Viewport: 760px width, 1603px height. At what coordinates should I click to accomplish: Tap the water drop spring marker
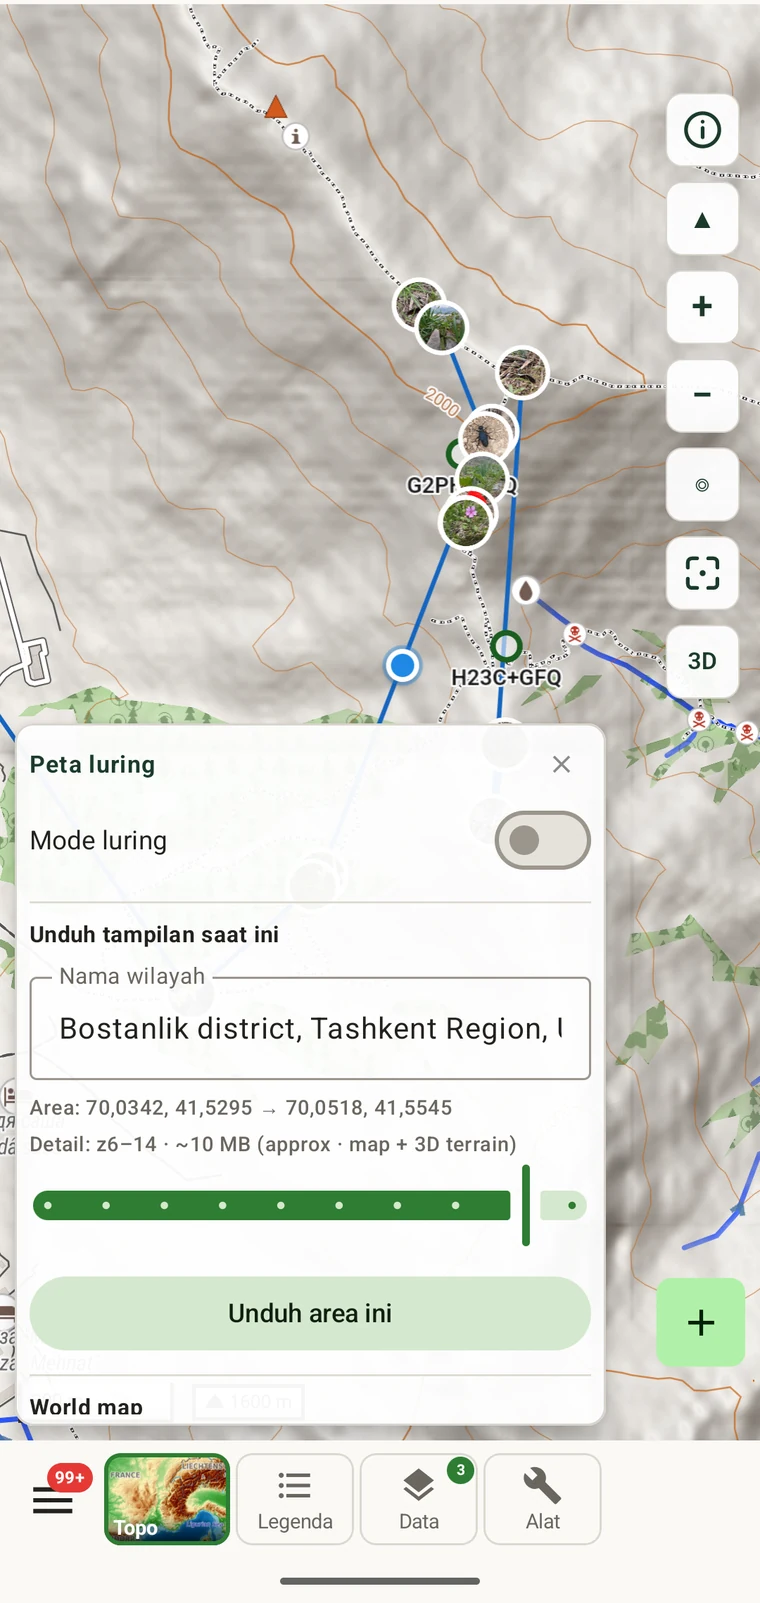pos(526,590)
